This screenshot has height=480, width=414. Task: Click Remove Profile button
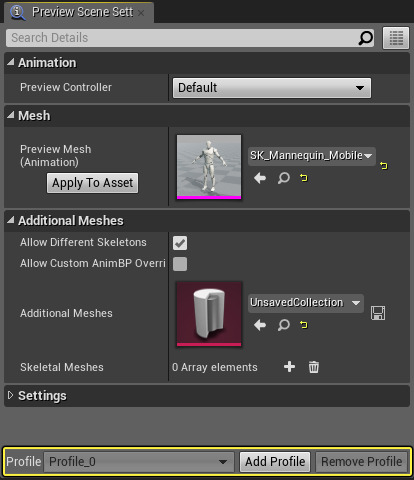[x=361, y=462]
